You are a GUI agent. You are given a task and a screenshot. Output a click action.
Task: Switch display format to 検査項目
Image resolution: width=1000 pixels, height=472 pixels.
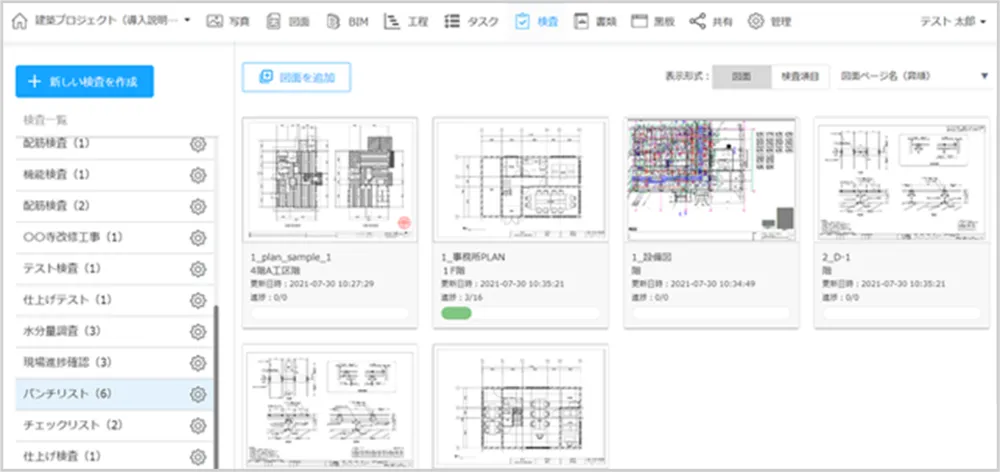click(800, 76)
